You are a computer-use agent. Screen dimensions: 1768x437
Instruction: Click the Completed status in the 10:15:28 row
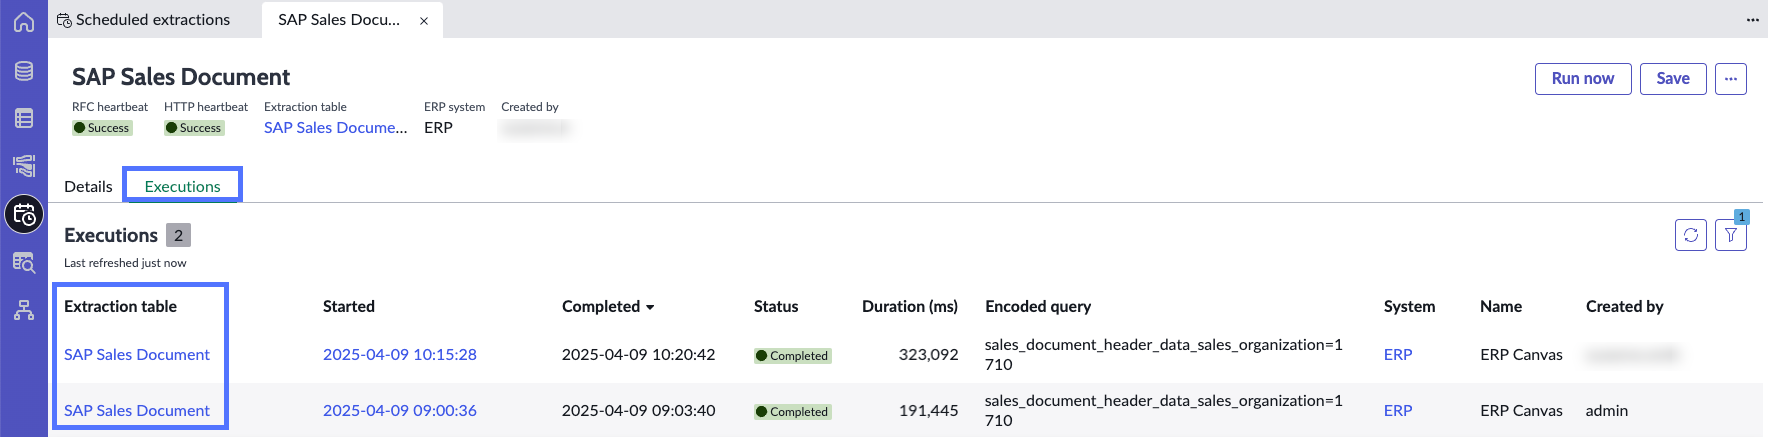coord(792,355)
